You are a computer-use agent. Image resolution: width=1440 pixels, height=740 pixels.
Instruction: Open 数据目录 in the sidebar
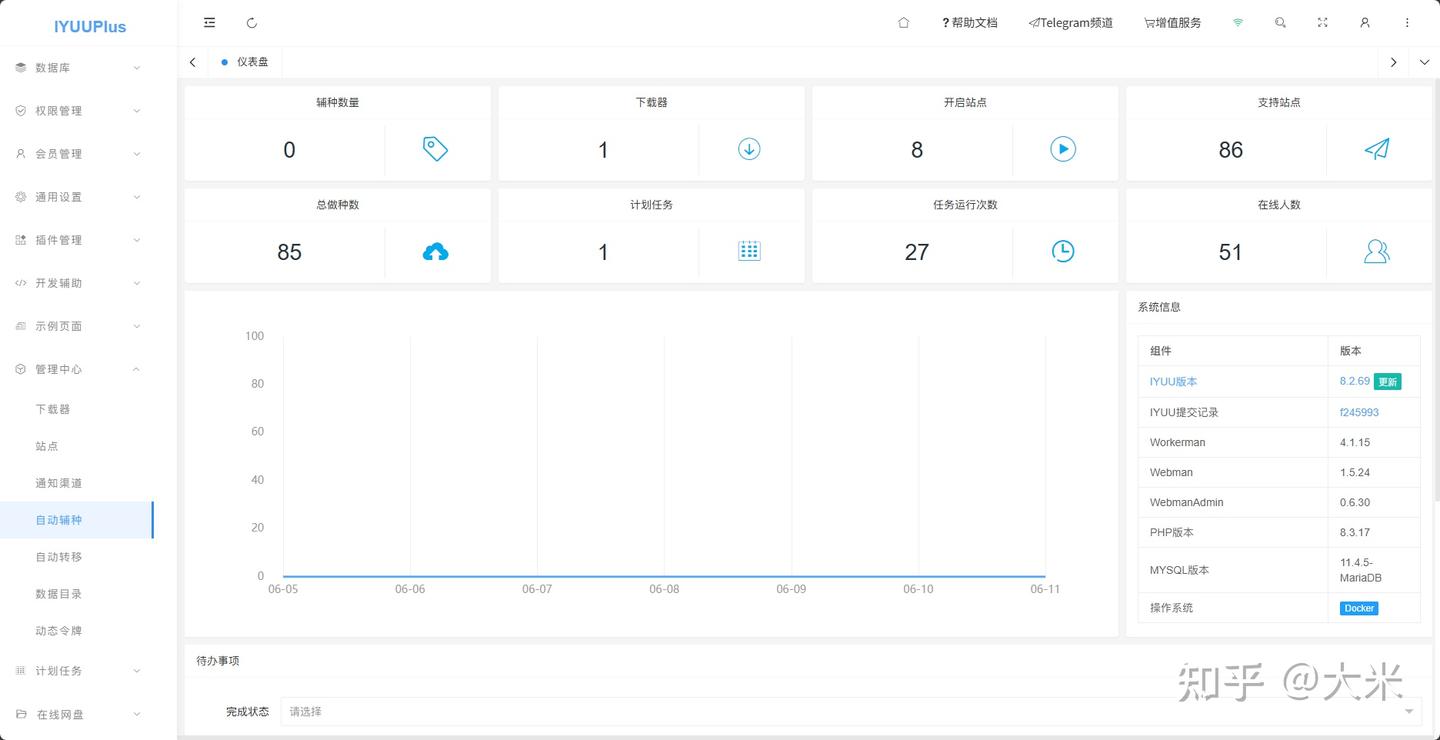pos(77,594)
